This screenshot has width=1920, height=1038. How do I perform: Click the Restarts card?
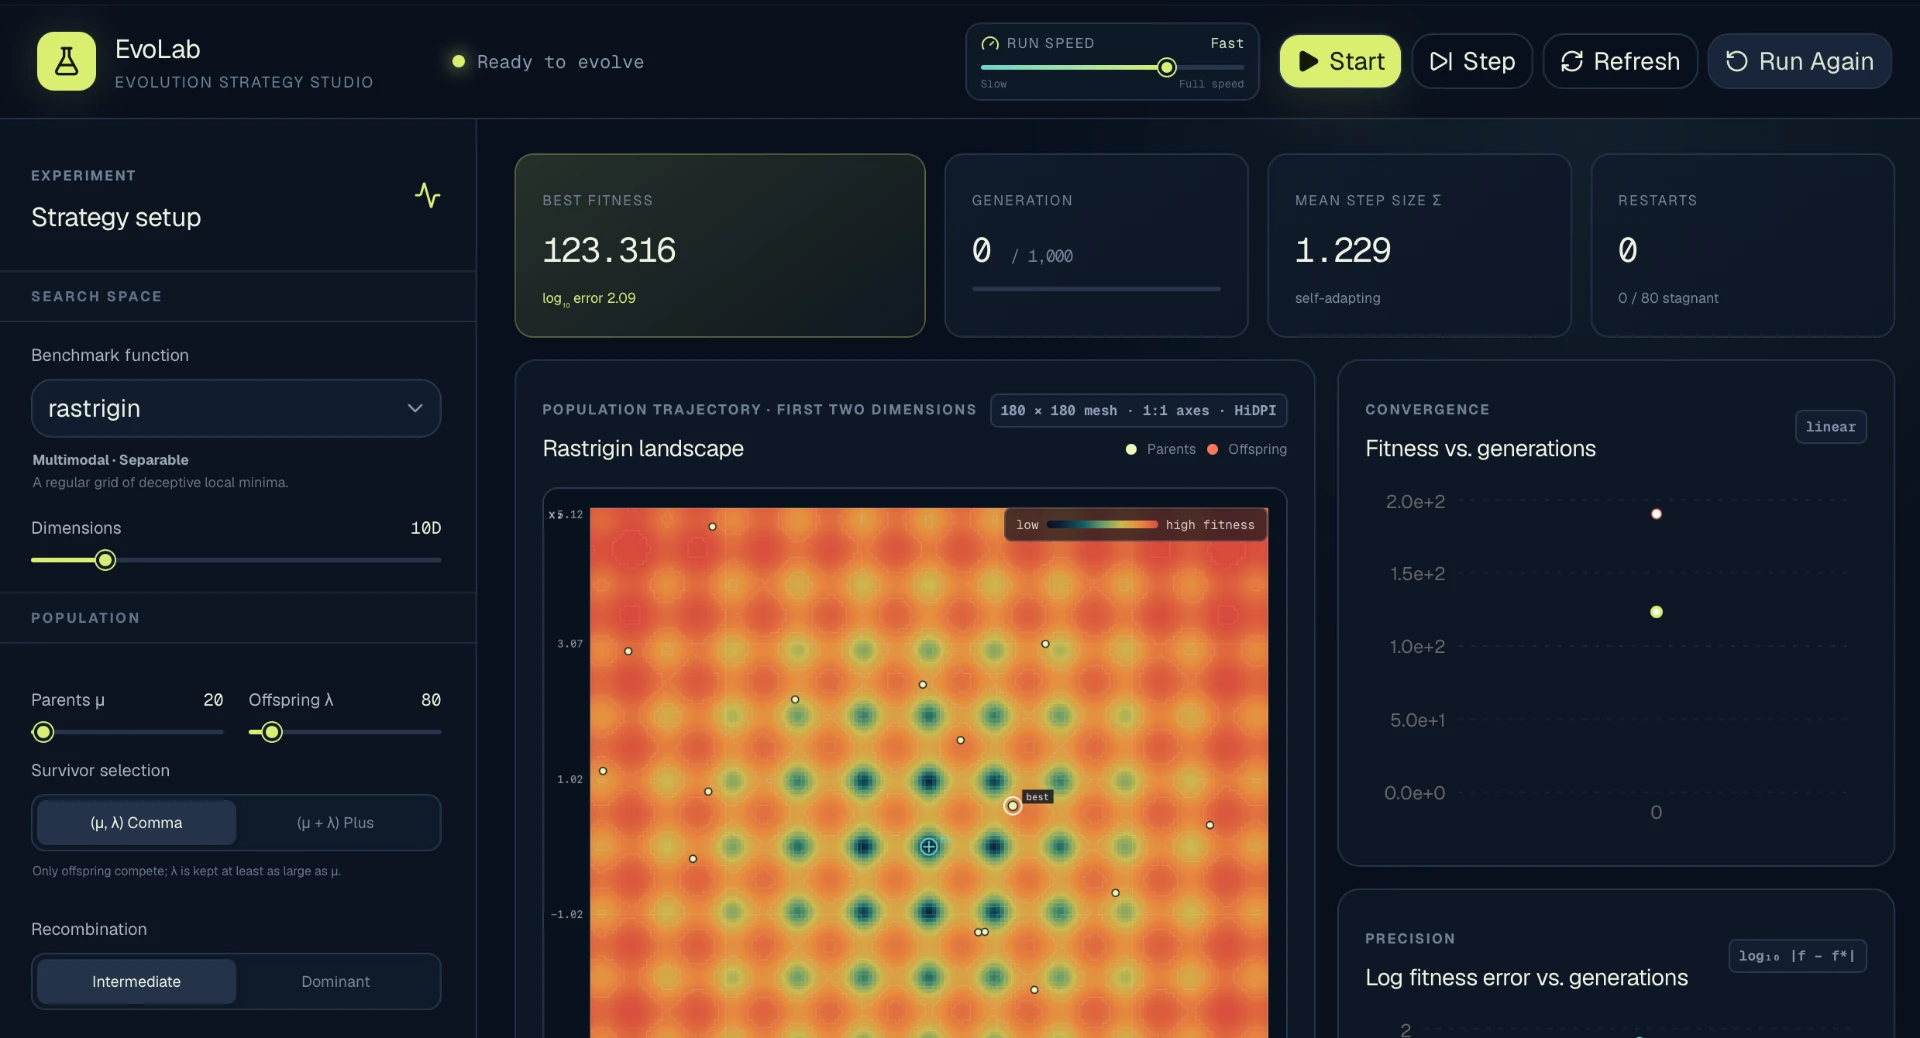[x=1742, y=245]
